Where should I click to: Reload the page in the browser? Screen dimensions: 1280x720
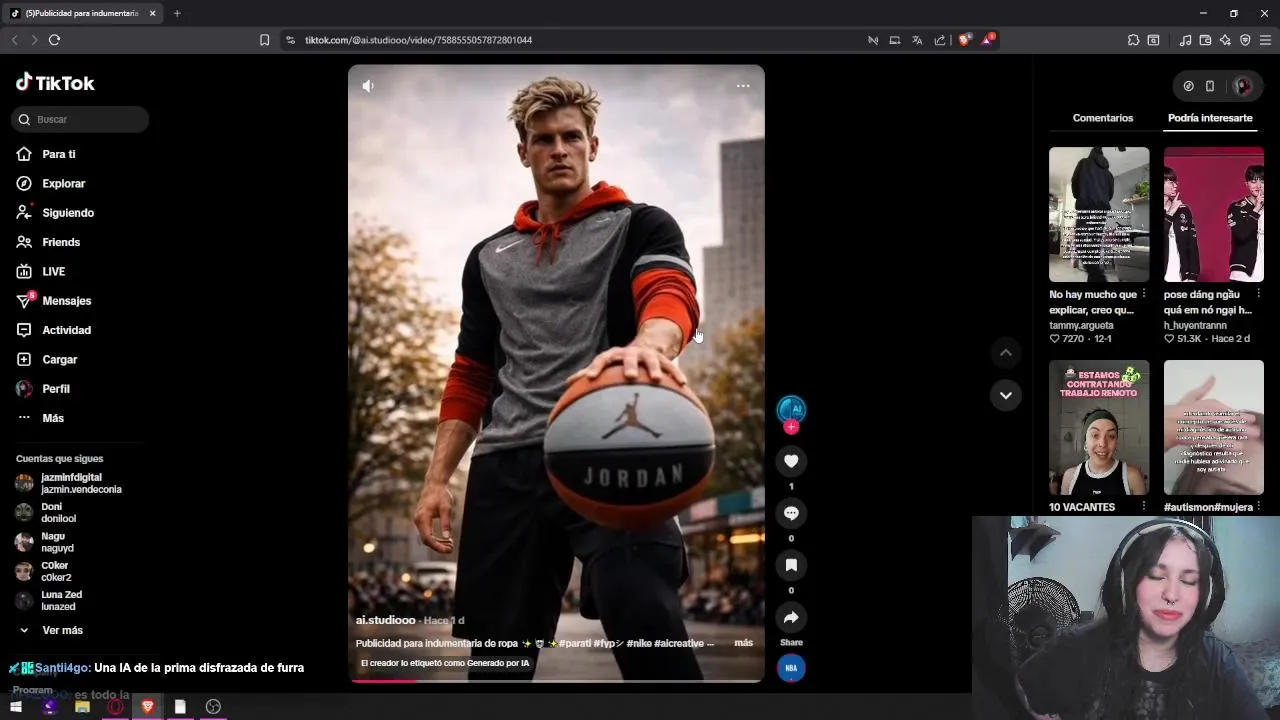point(54,40)
